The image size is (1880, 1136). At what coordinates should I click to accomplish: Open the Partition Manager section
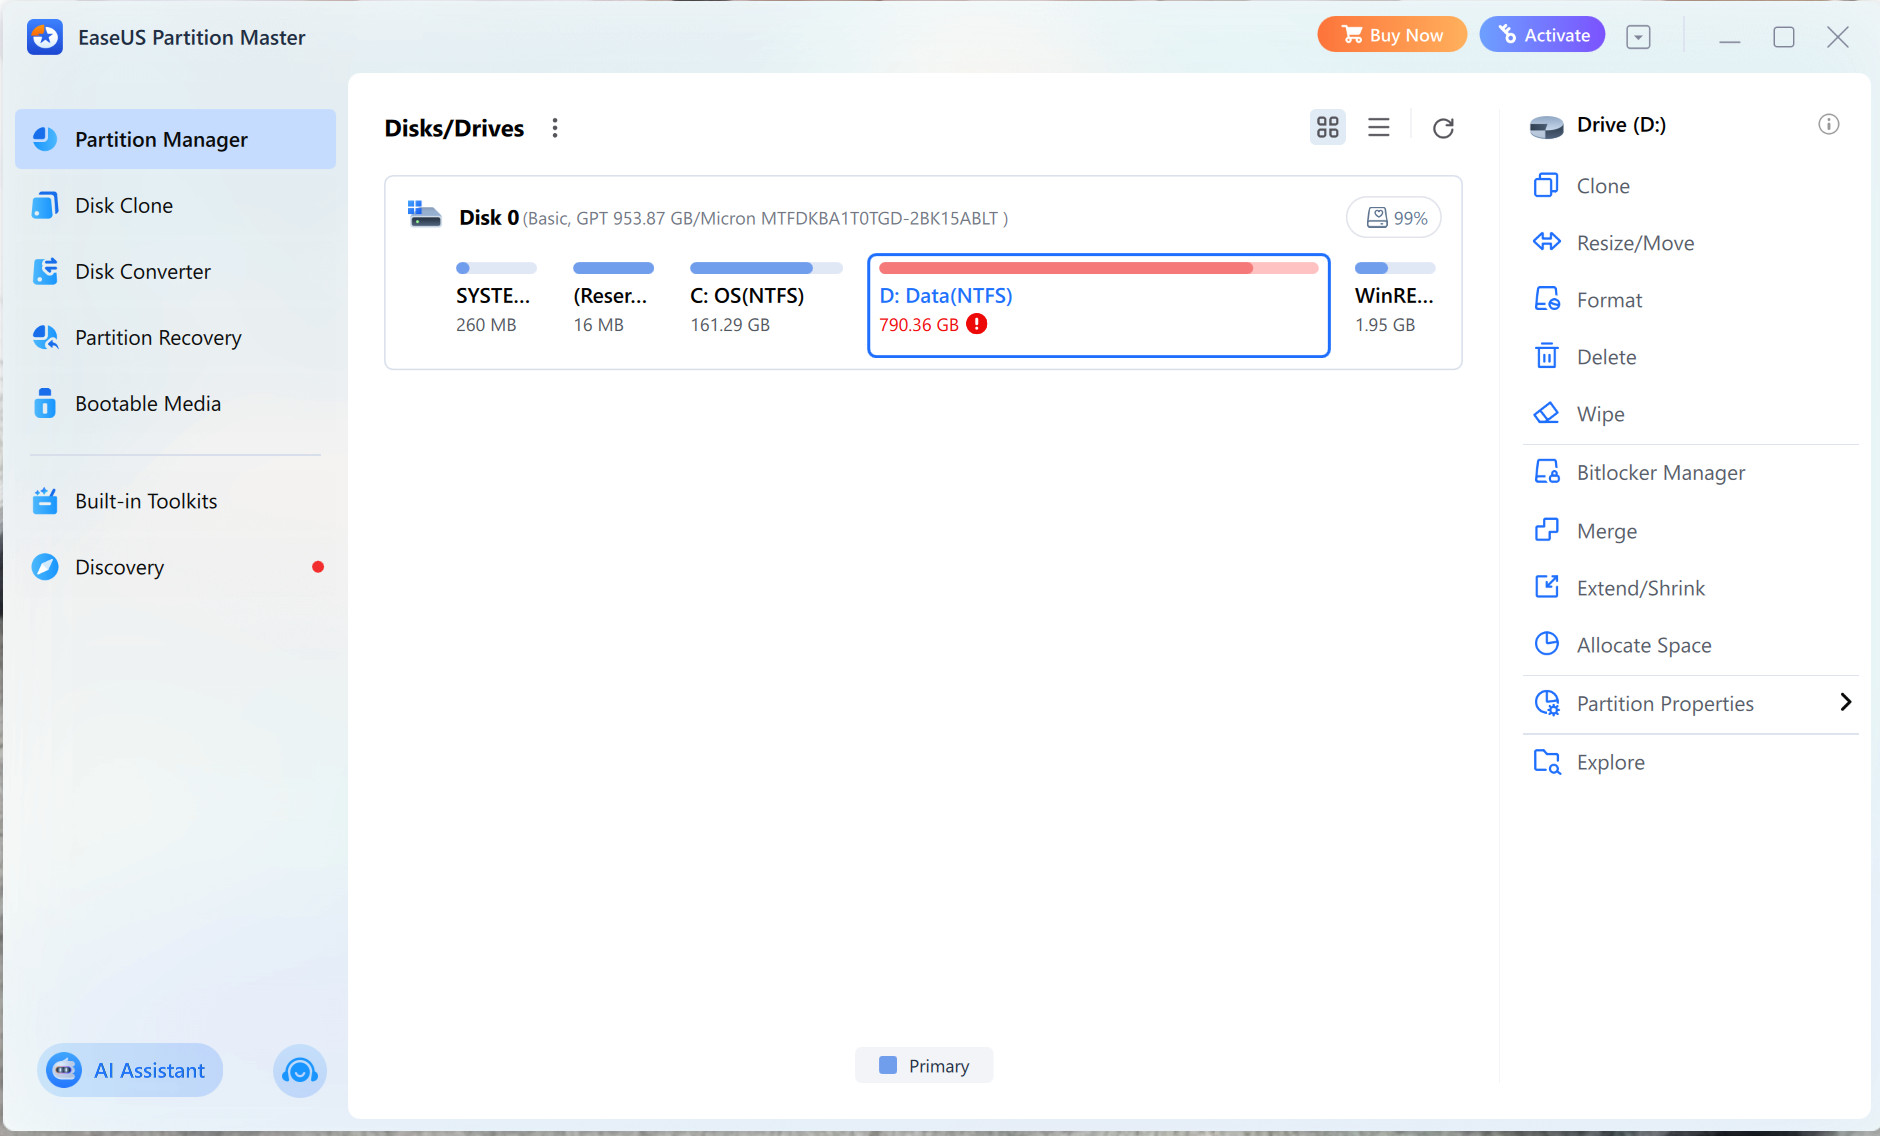coord(175,139)
